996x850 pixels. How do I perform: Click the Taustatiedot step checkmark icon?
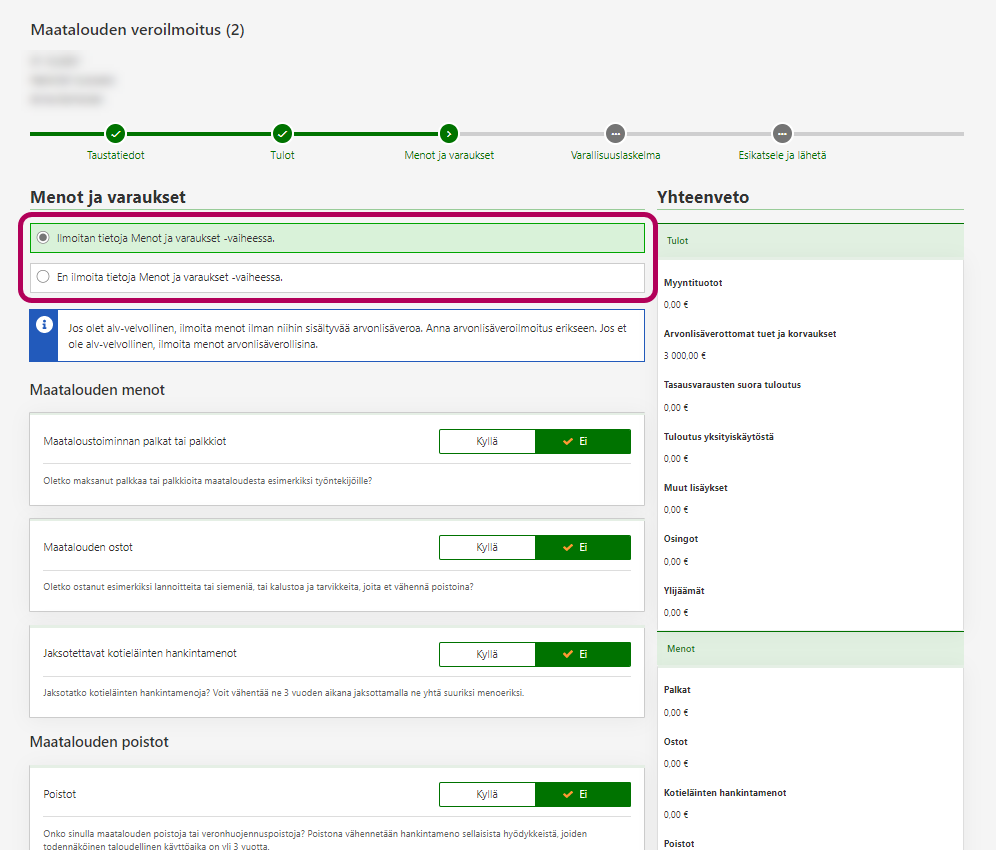[x=116, y=133]
